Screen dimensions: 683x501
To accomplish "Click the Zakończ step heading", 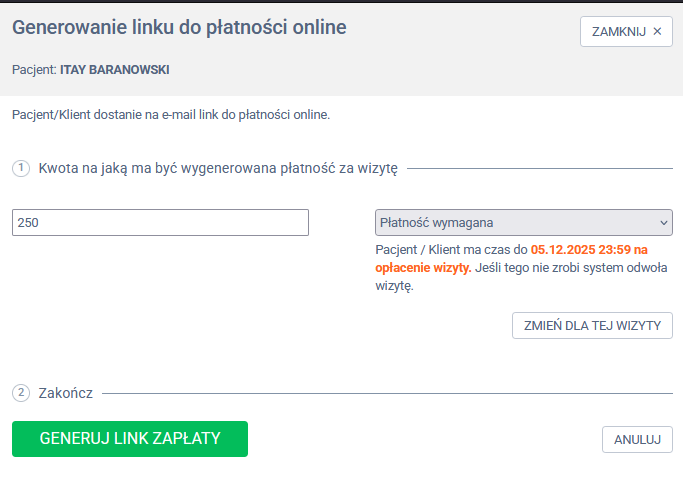I will click(66, 393).
